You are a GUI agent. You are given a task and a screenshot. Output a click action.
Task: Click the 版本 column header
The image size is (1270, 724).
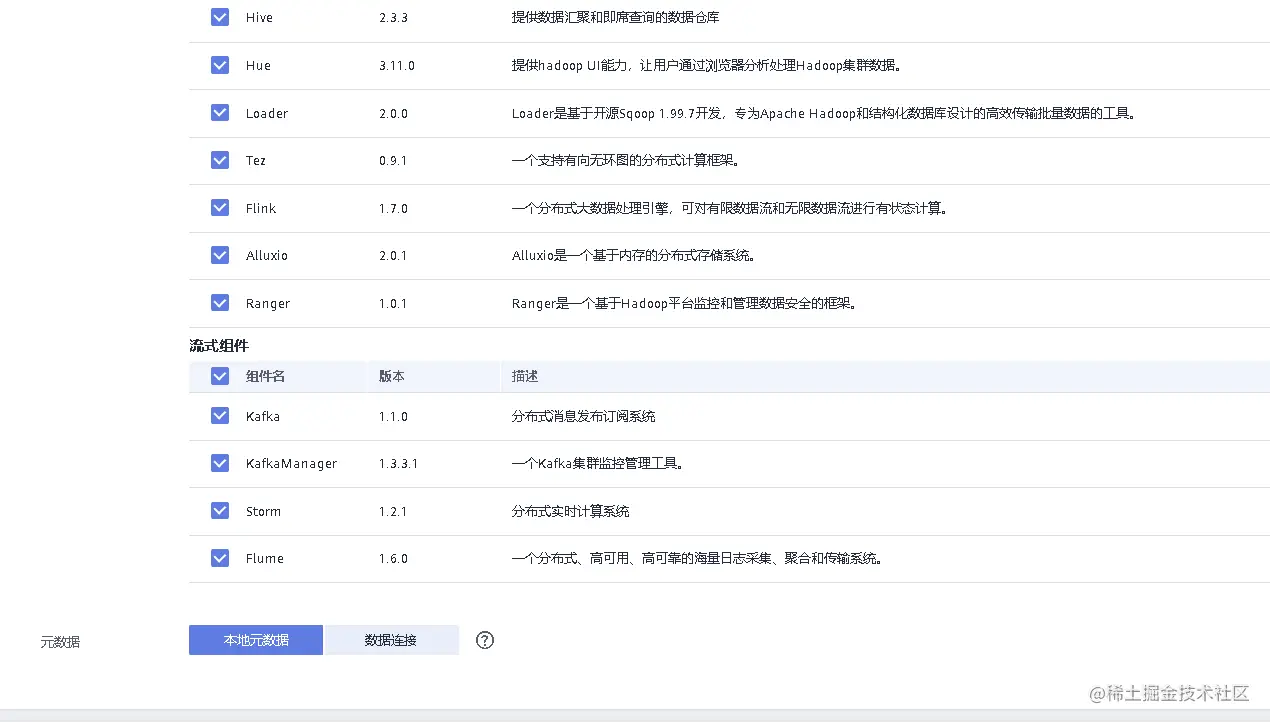pos(392,376)
